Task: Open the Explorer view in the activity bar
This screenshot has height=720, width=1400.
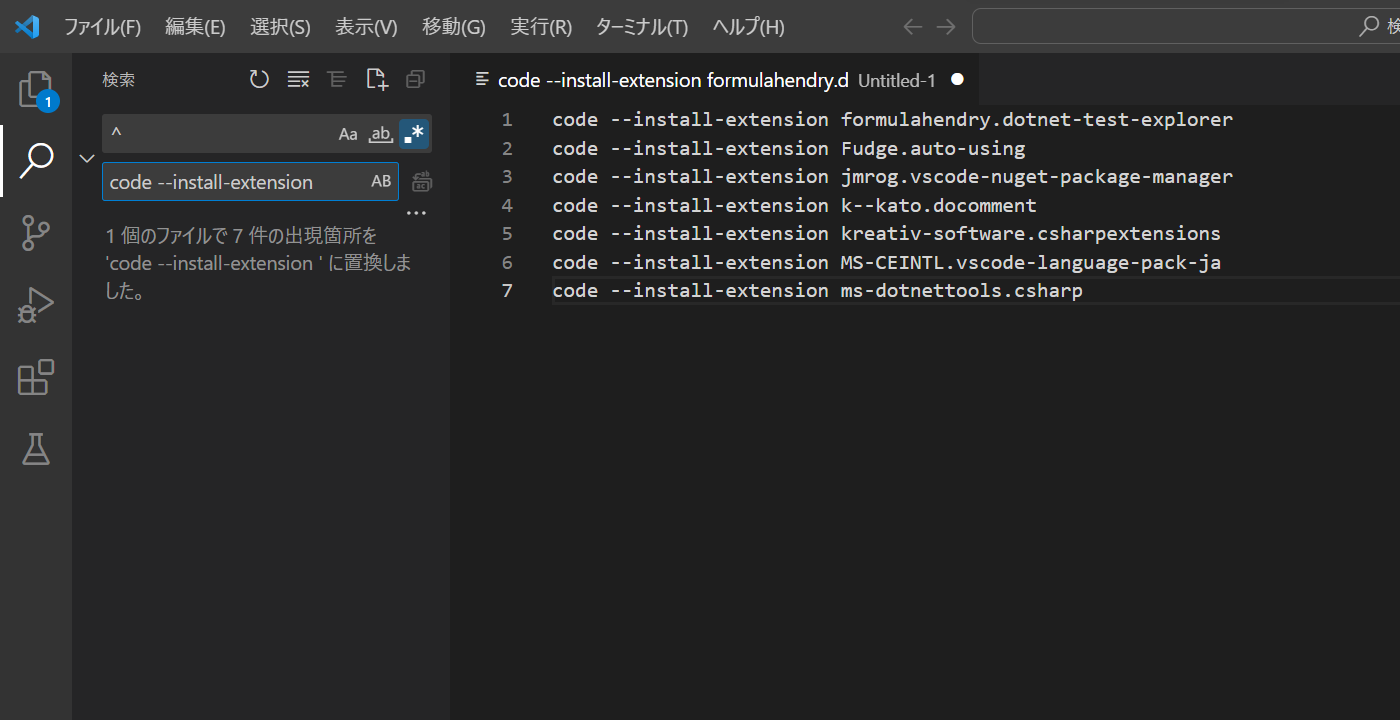Action: (x=35, y=90)
